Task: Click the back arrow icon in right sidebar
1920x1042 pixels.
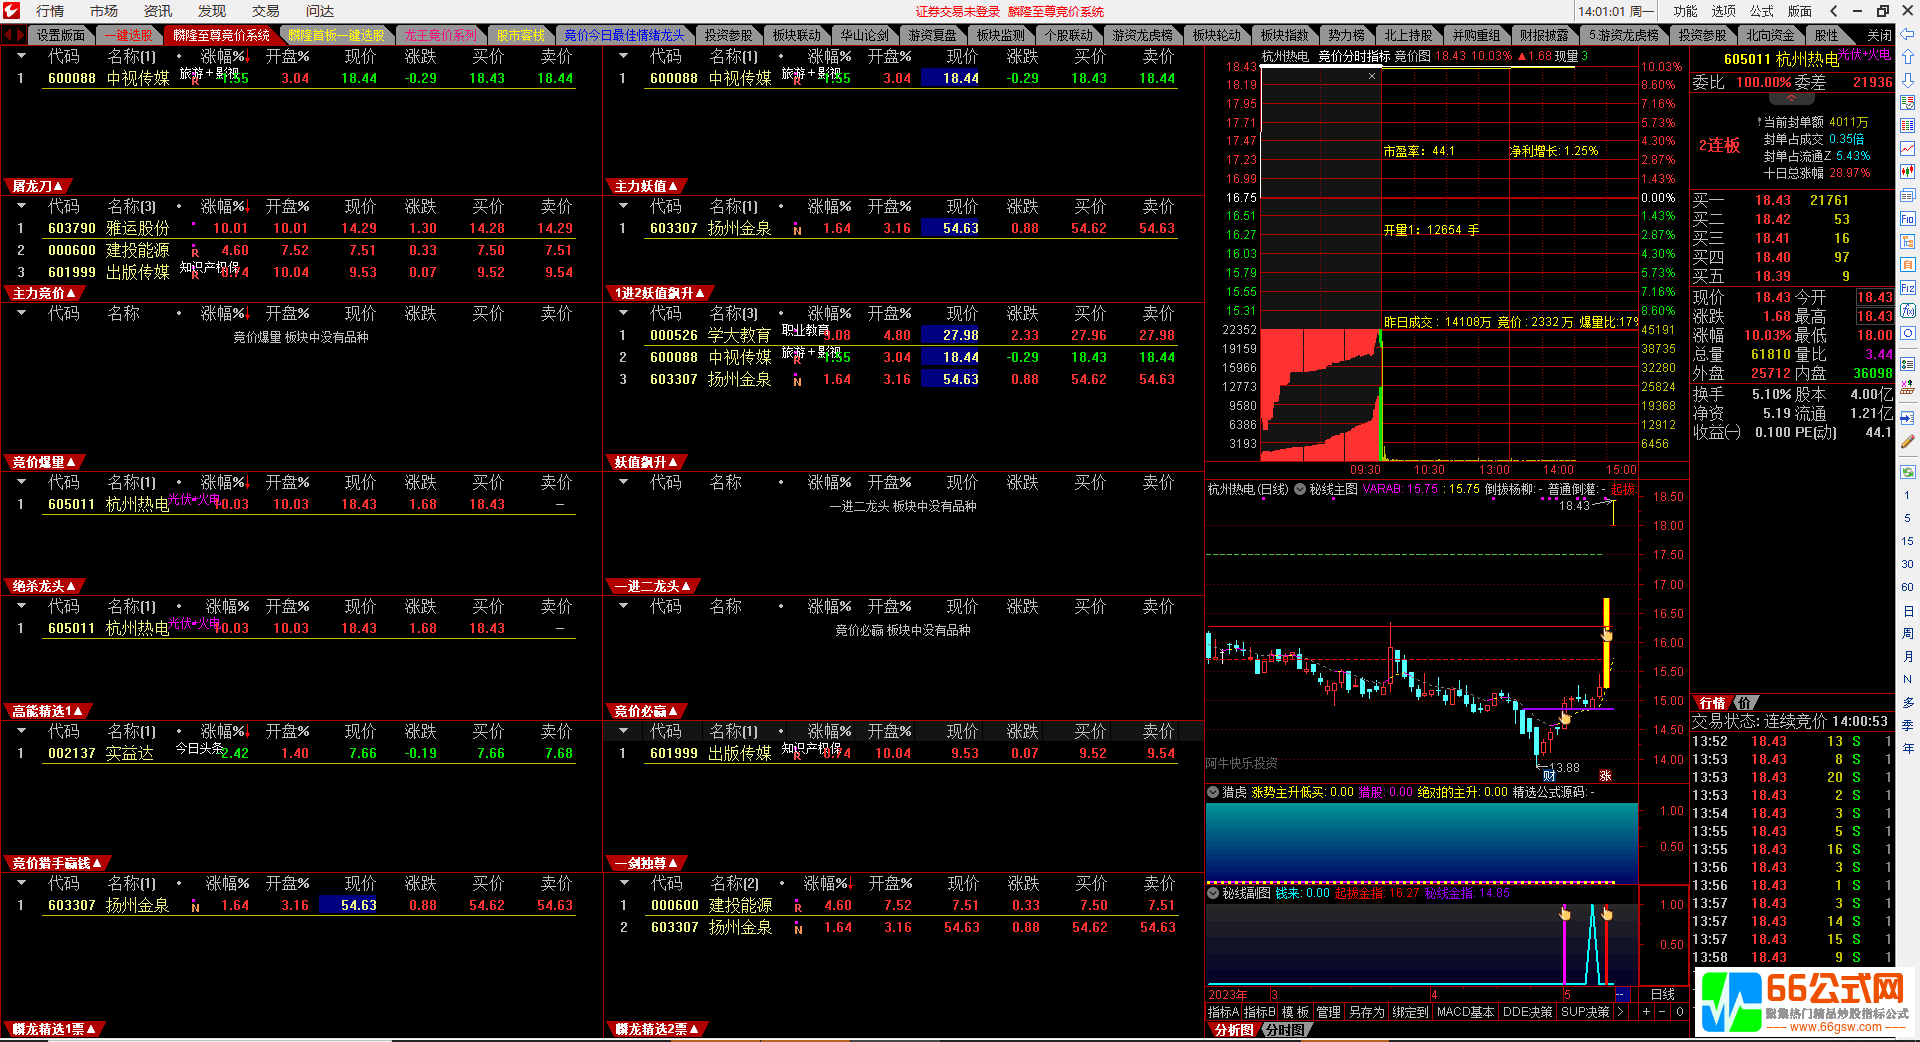Action: [x=1908, y=35]
